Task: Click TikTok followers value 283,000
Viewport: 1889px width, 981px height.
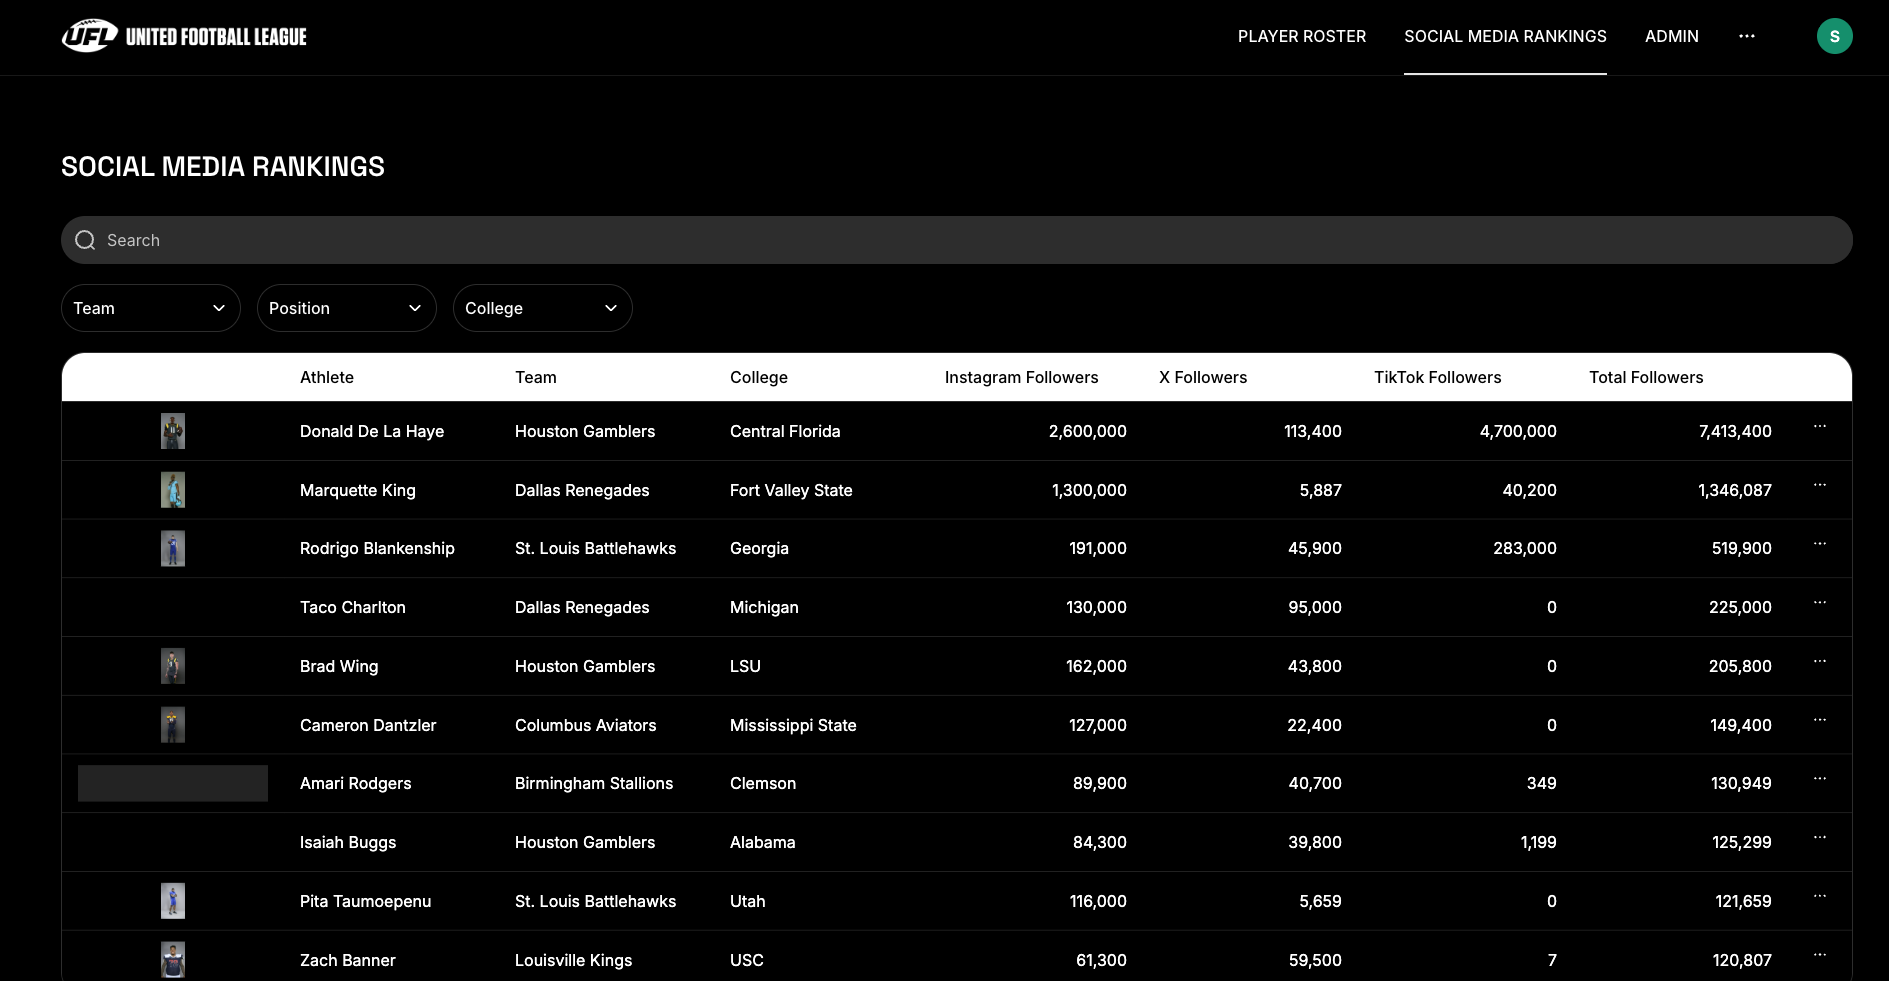Action: coord(1525,548)
